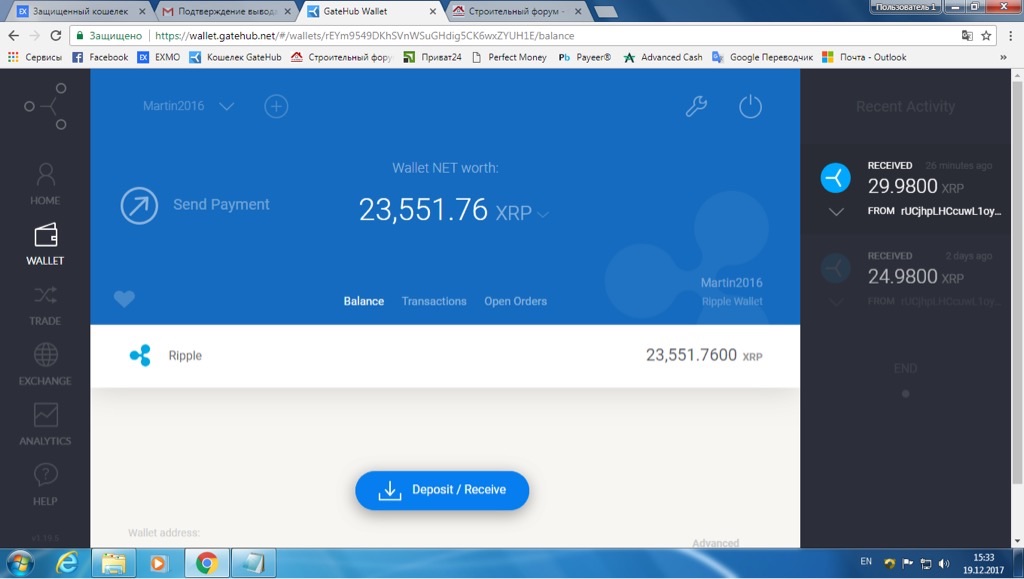1024x579 pixels.
Task: Click the Send Payment label
Action: click(x=221, y=204)
